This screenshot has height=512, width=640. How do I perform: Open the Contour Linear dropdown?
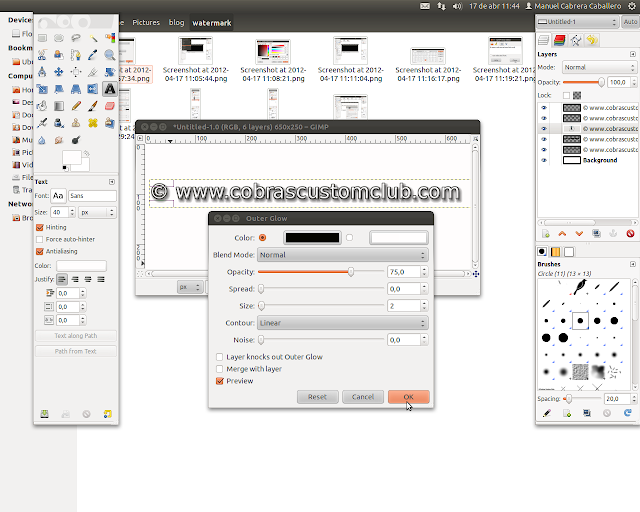click(x=343, y=323)
